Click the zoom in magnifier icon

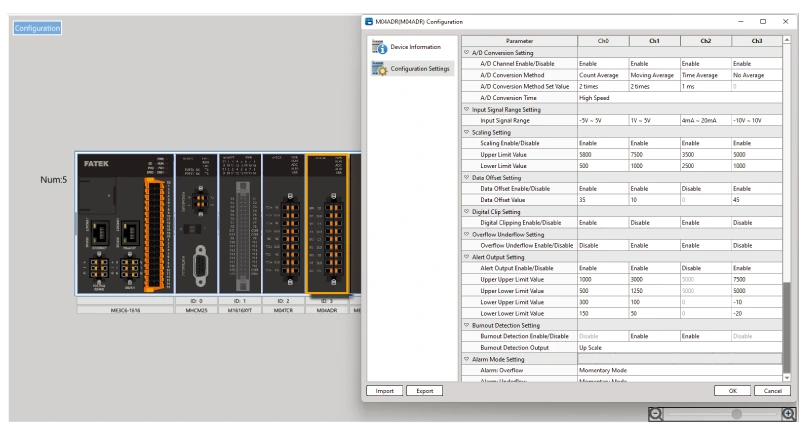coord(788,414)
